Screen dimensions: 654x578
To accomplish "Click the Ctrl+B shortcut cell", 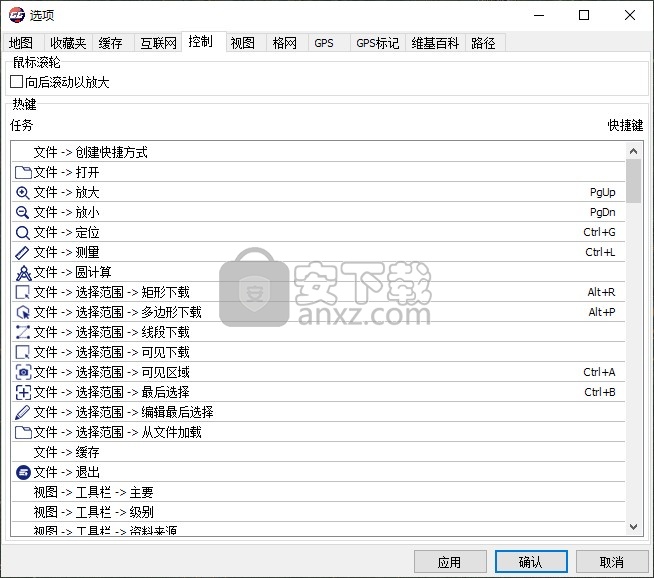I will click(600, 392).
